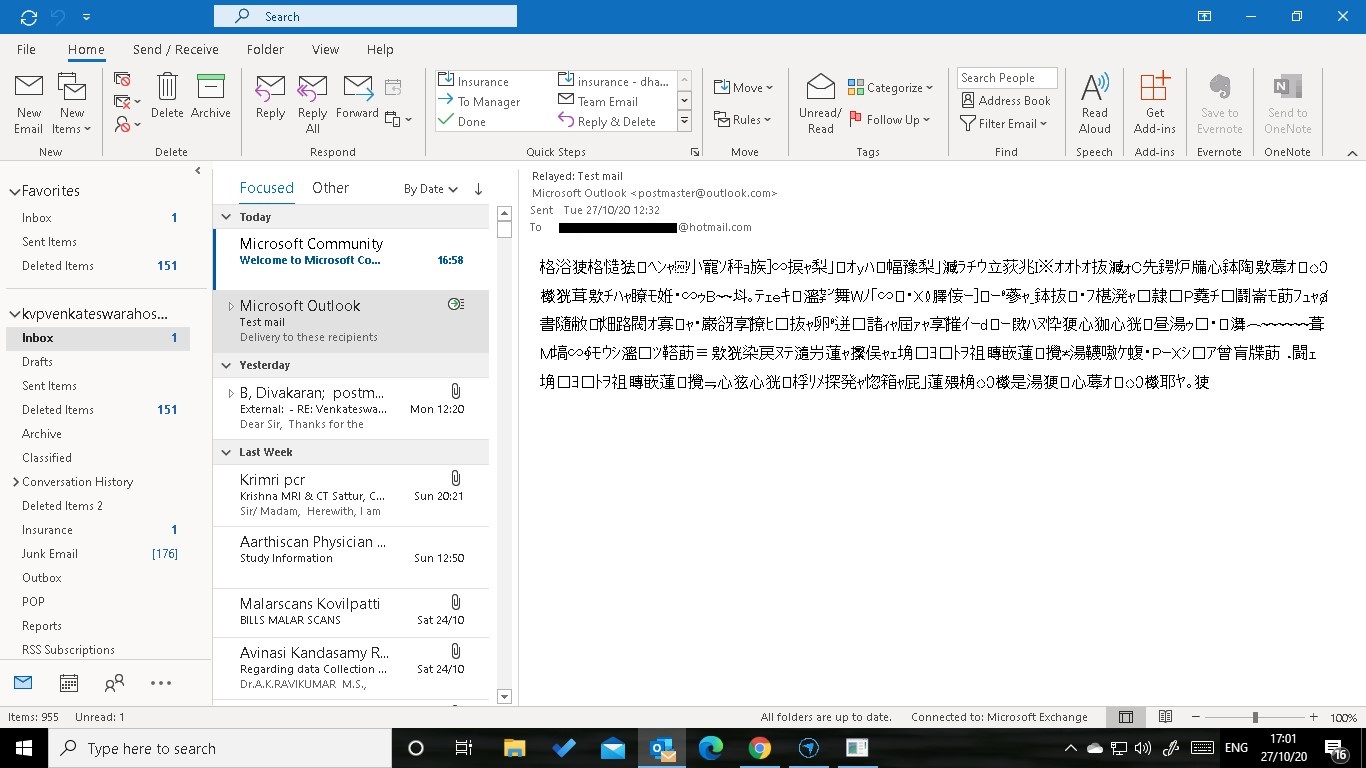Click the message list scrollbar down arrow
Screen dimensions: 1366x768
coord(504,696)
